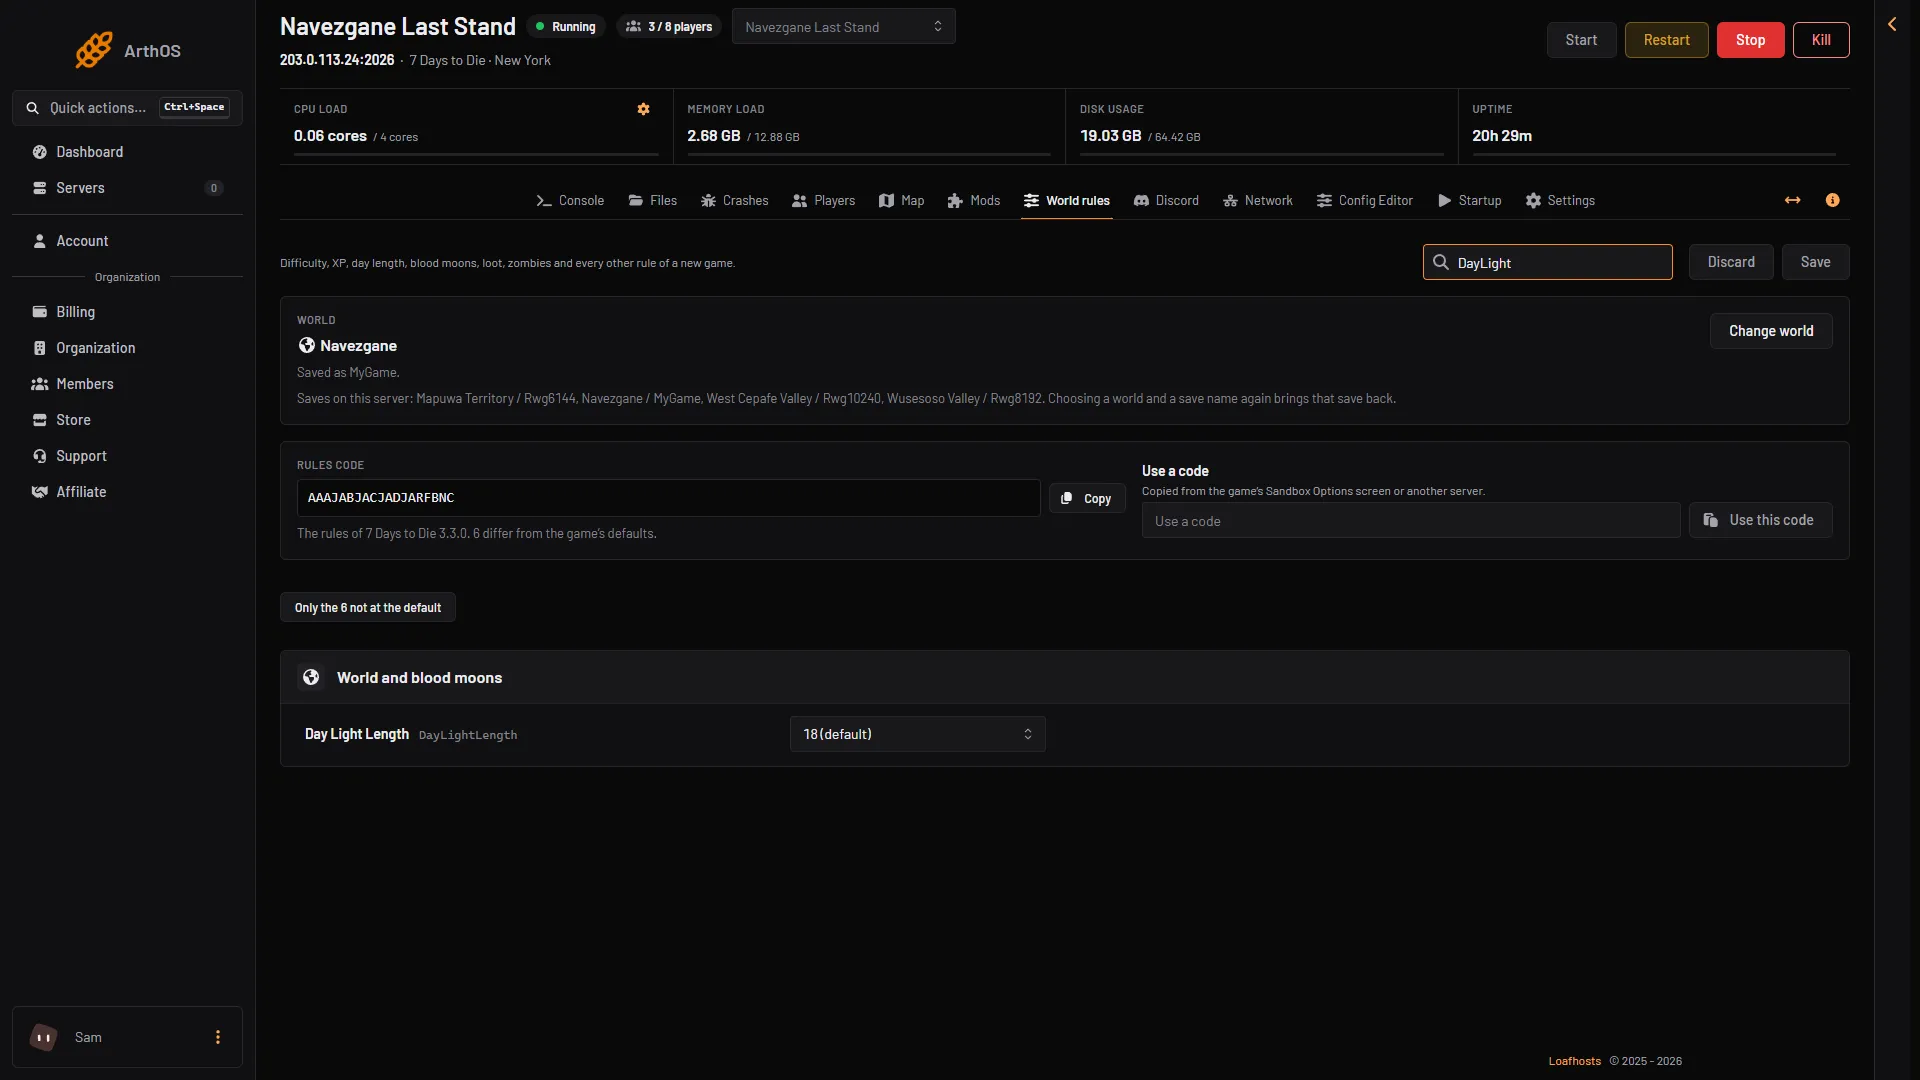Save the world rules
Image resolution: width=1920 pixels, height=1080 pixels.
(1815, 262)
